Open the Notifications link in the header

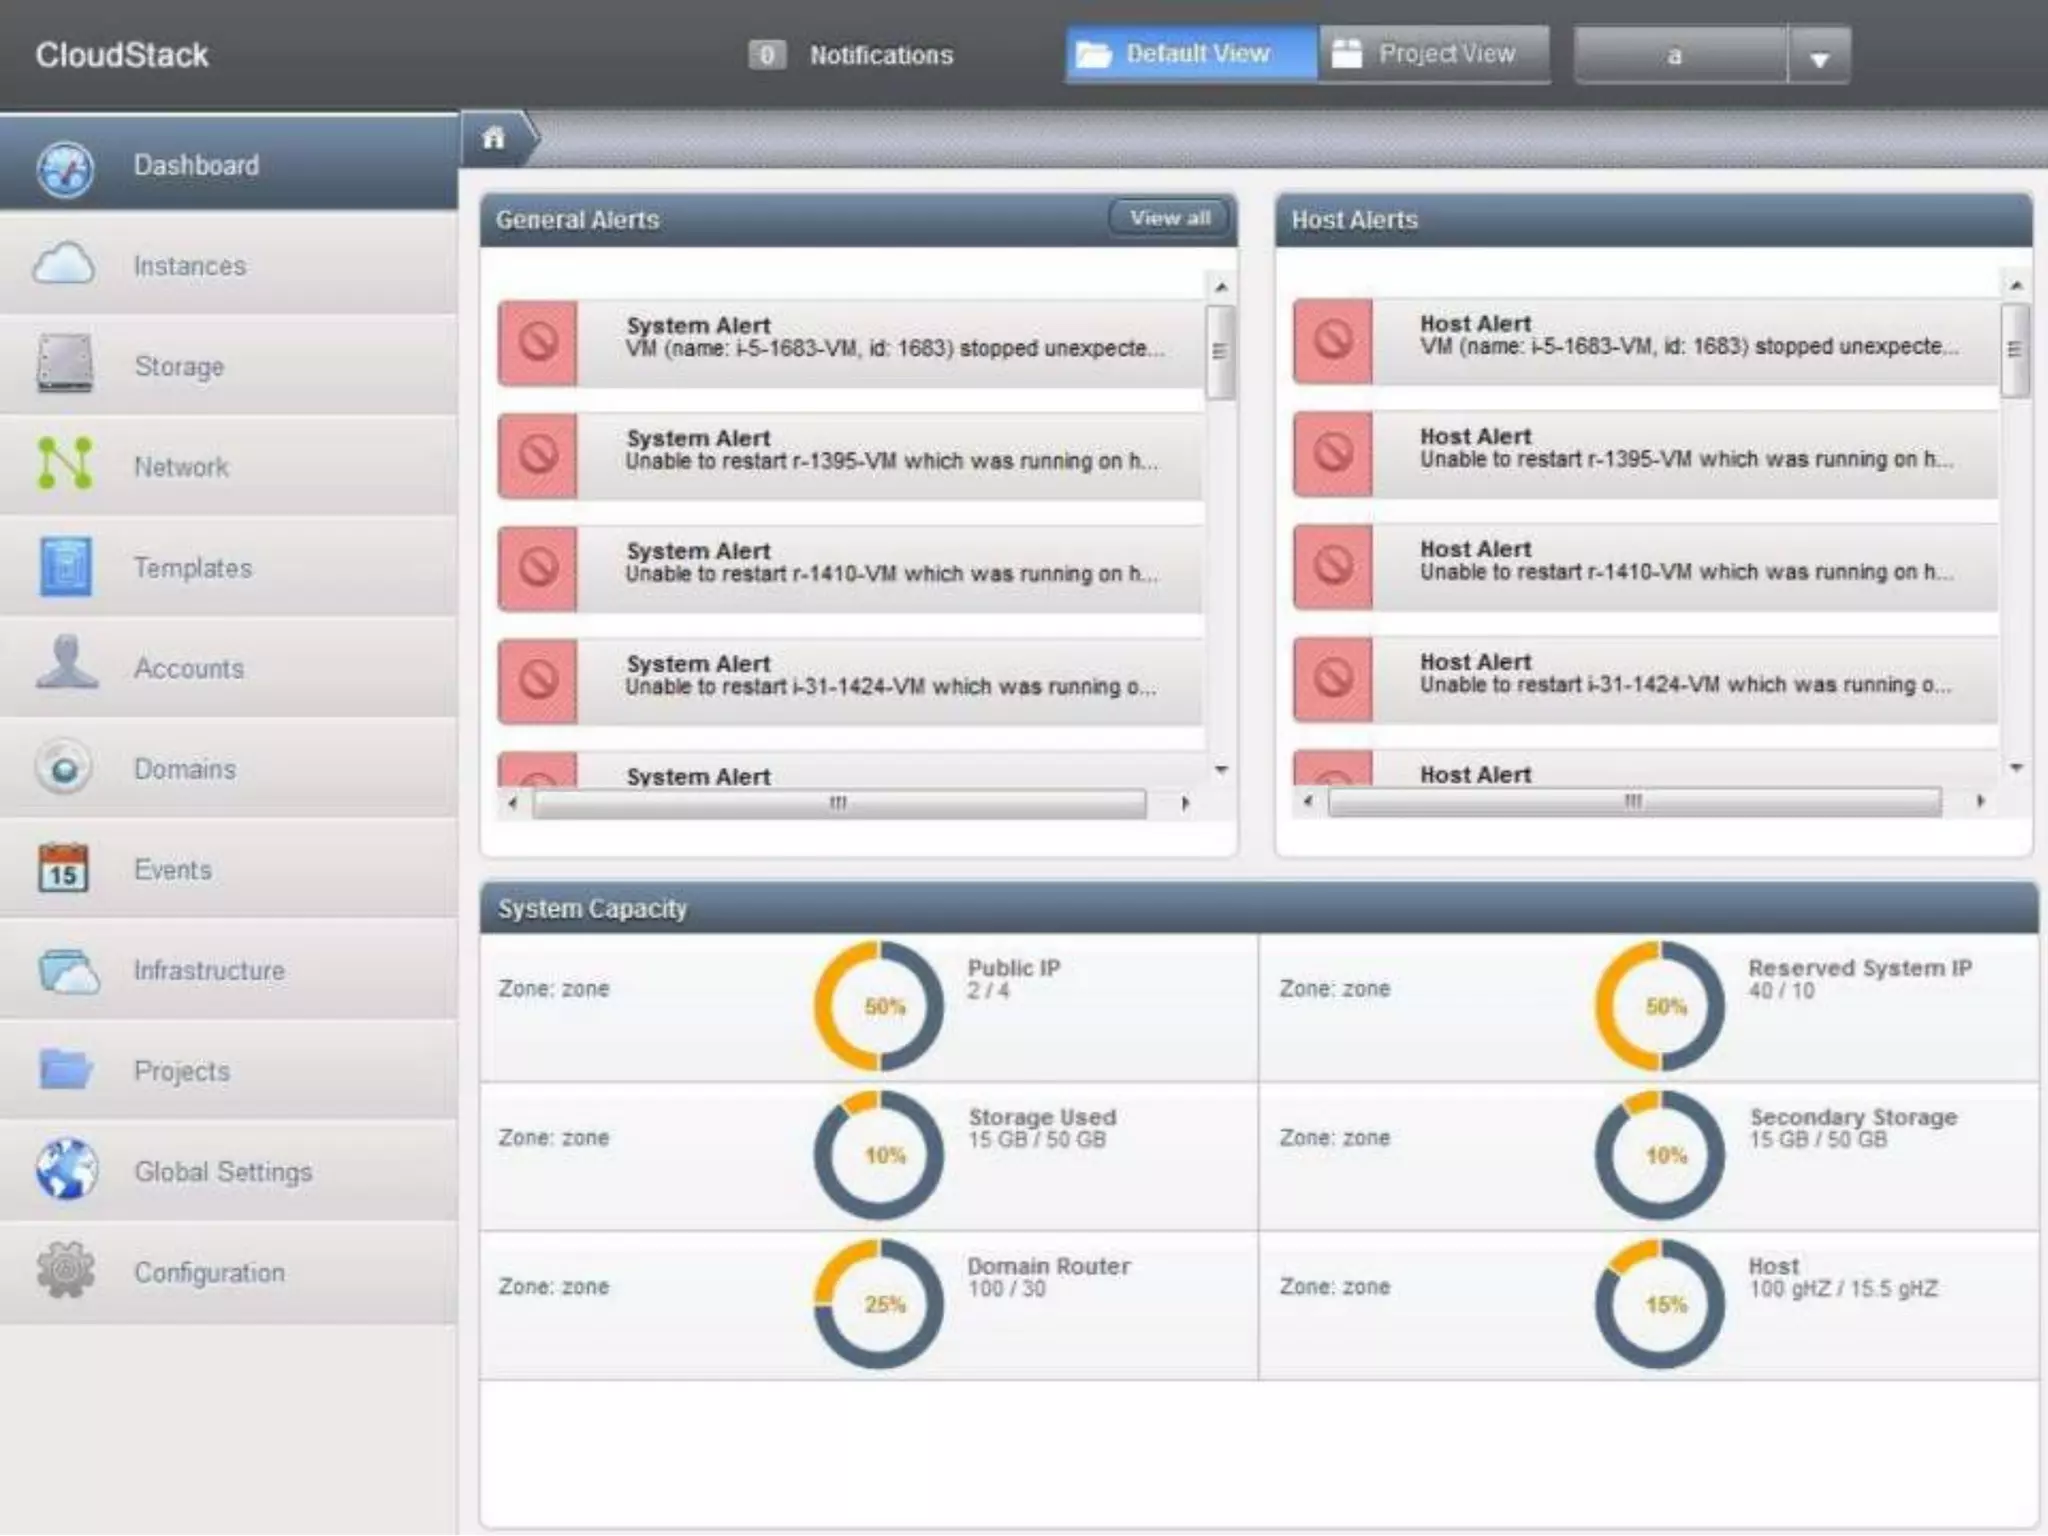[880, 55]
